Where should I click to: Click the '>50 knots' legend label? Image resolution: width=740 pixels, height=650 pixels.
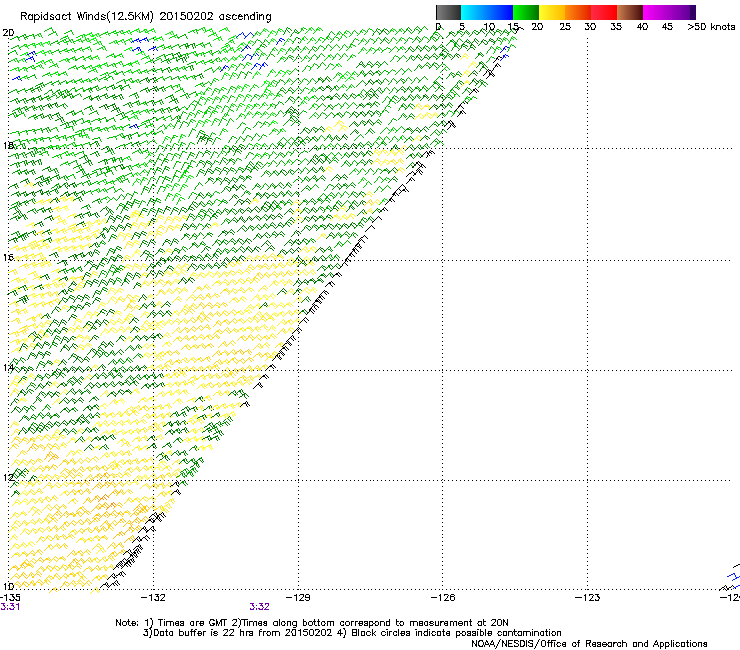711,26
